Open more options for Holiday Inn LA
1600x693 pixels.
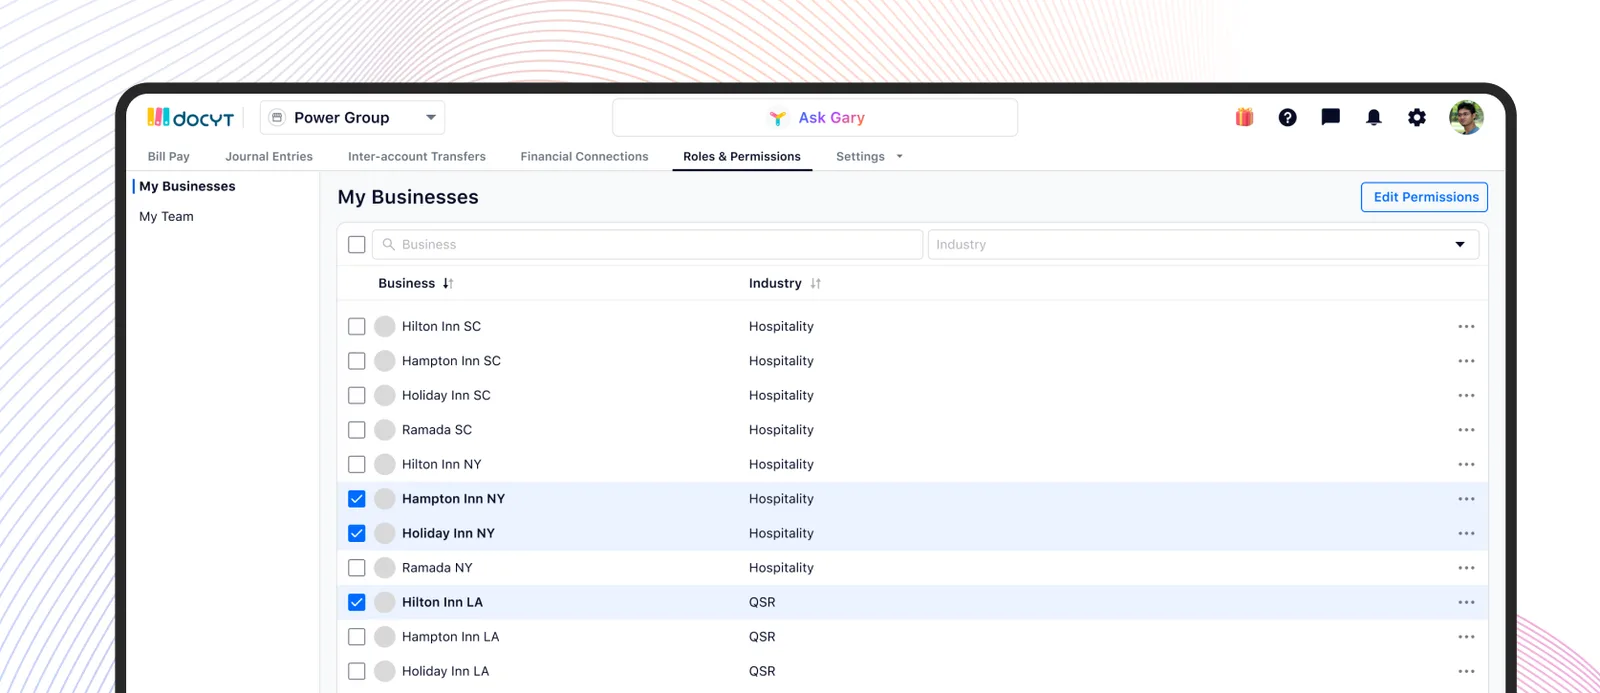click(x=1466, y=672)
